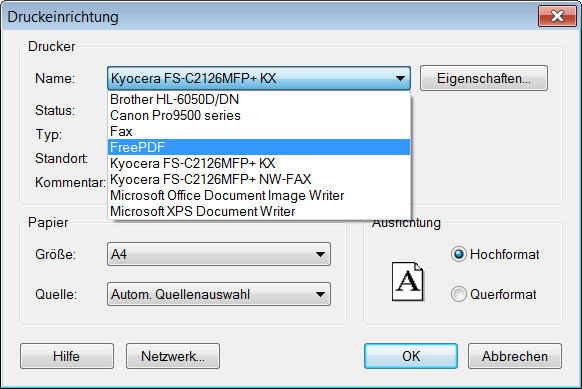This screenshot has height=389, width=582.
Task: Choose Microsoft XPS Document Writer
Action: pyautogui.click(x=259, y=211)
